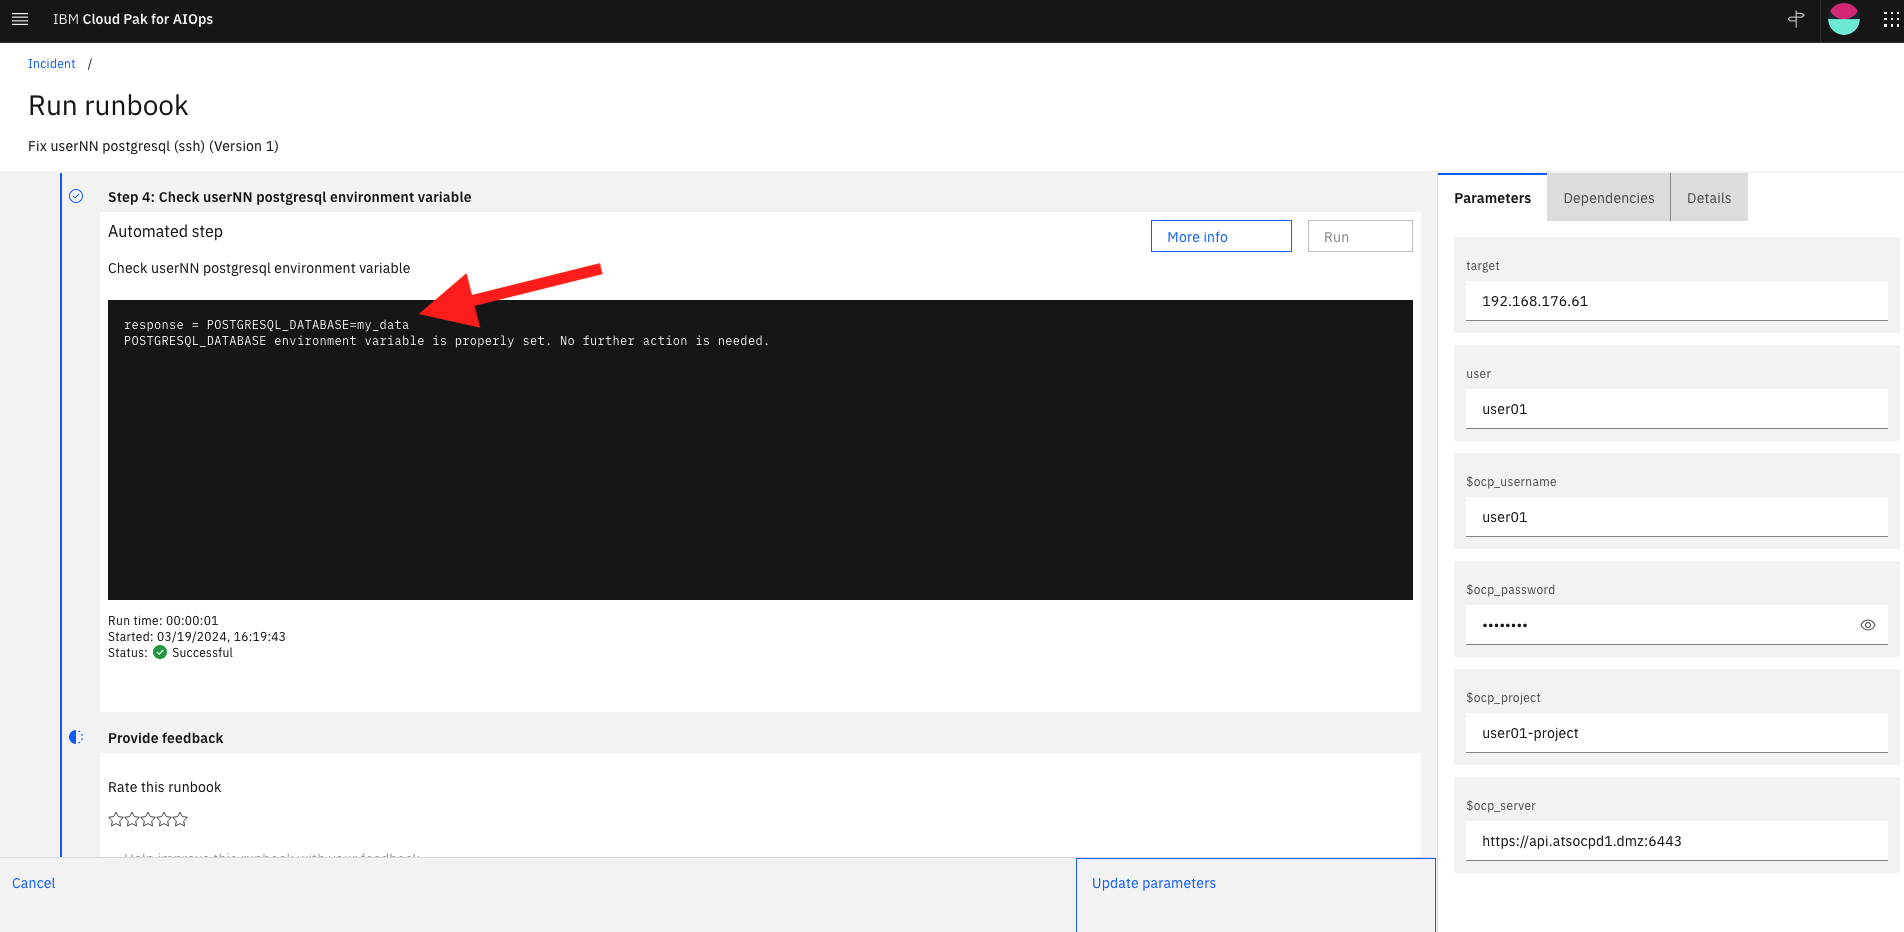Click the Cancel link
This screenshot has width=1904, height=932.
click(33, 883)
